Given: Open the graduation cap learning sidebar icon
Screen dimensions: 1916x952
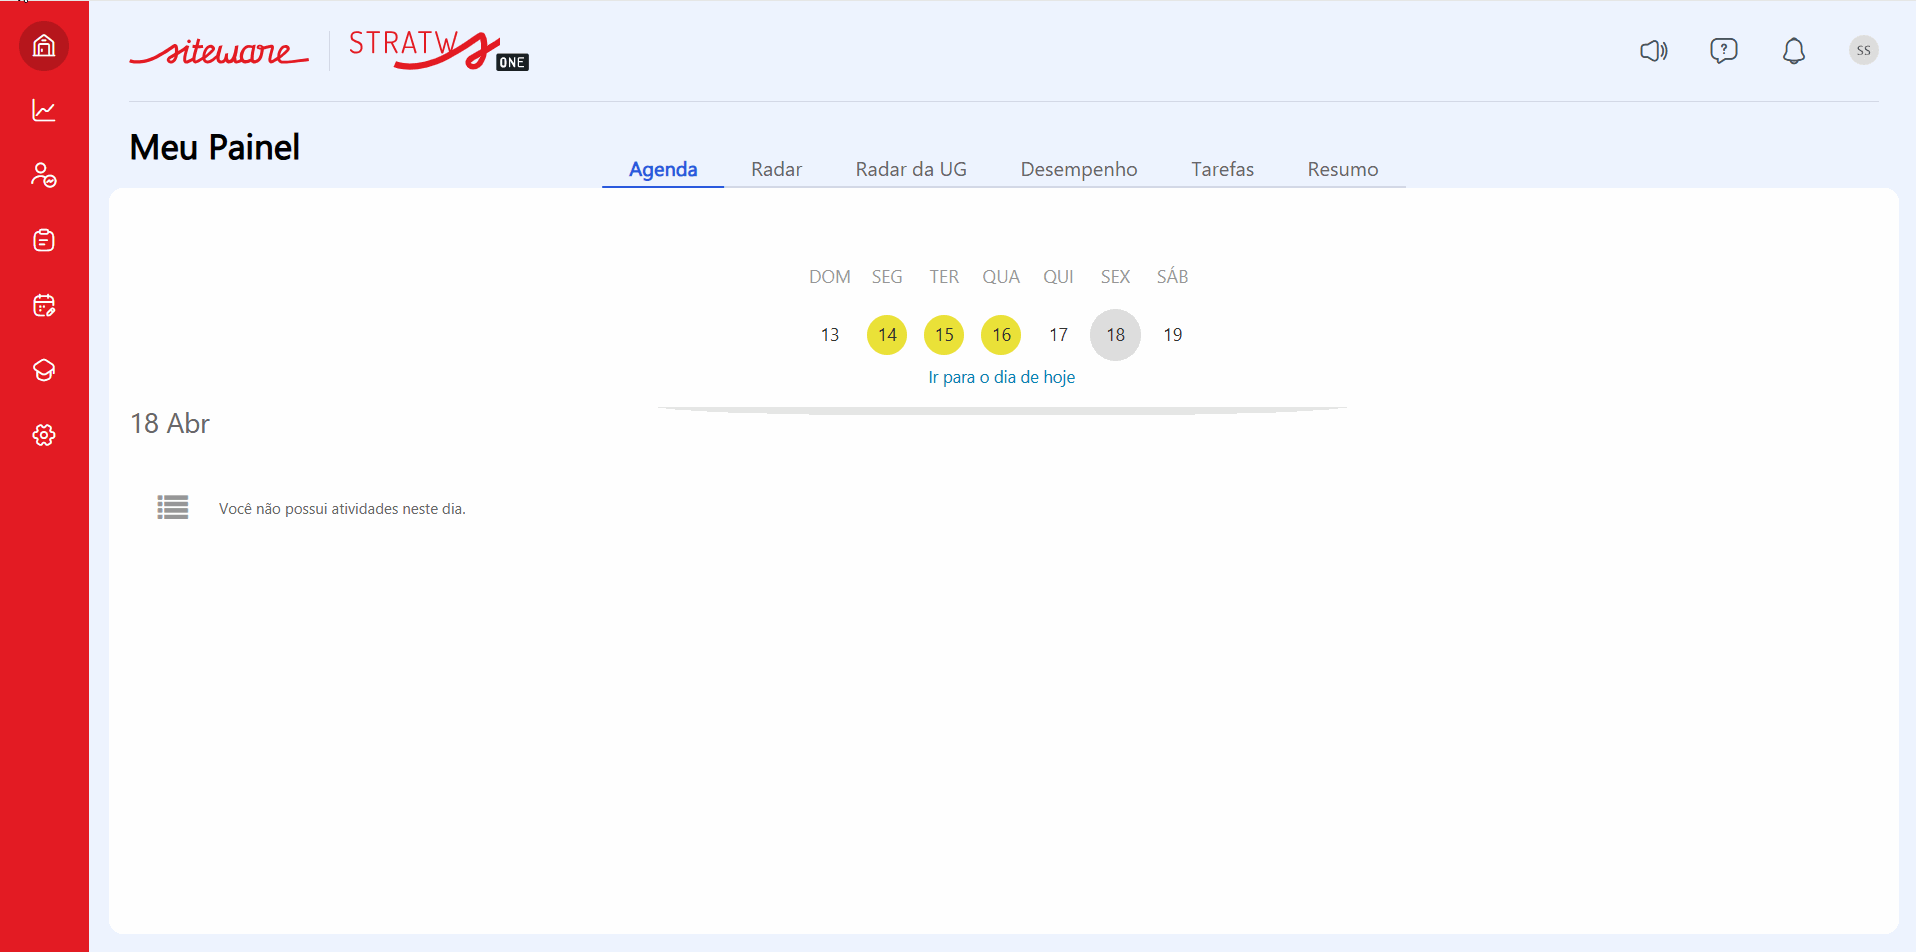Looking at the screenshot, I should (x=44, y=370).
